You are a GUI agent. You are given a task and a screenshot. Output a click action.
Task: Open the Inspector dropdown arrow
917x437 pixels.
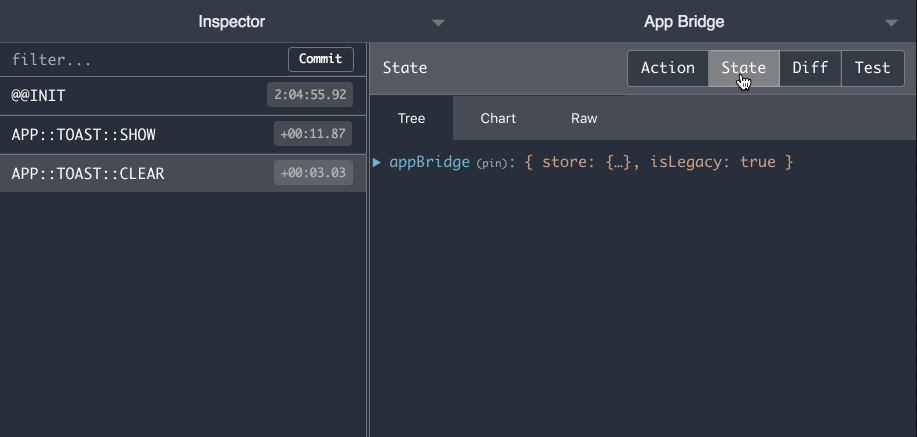438,23
